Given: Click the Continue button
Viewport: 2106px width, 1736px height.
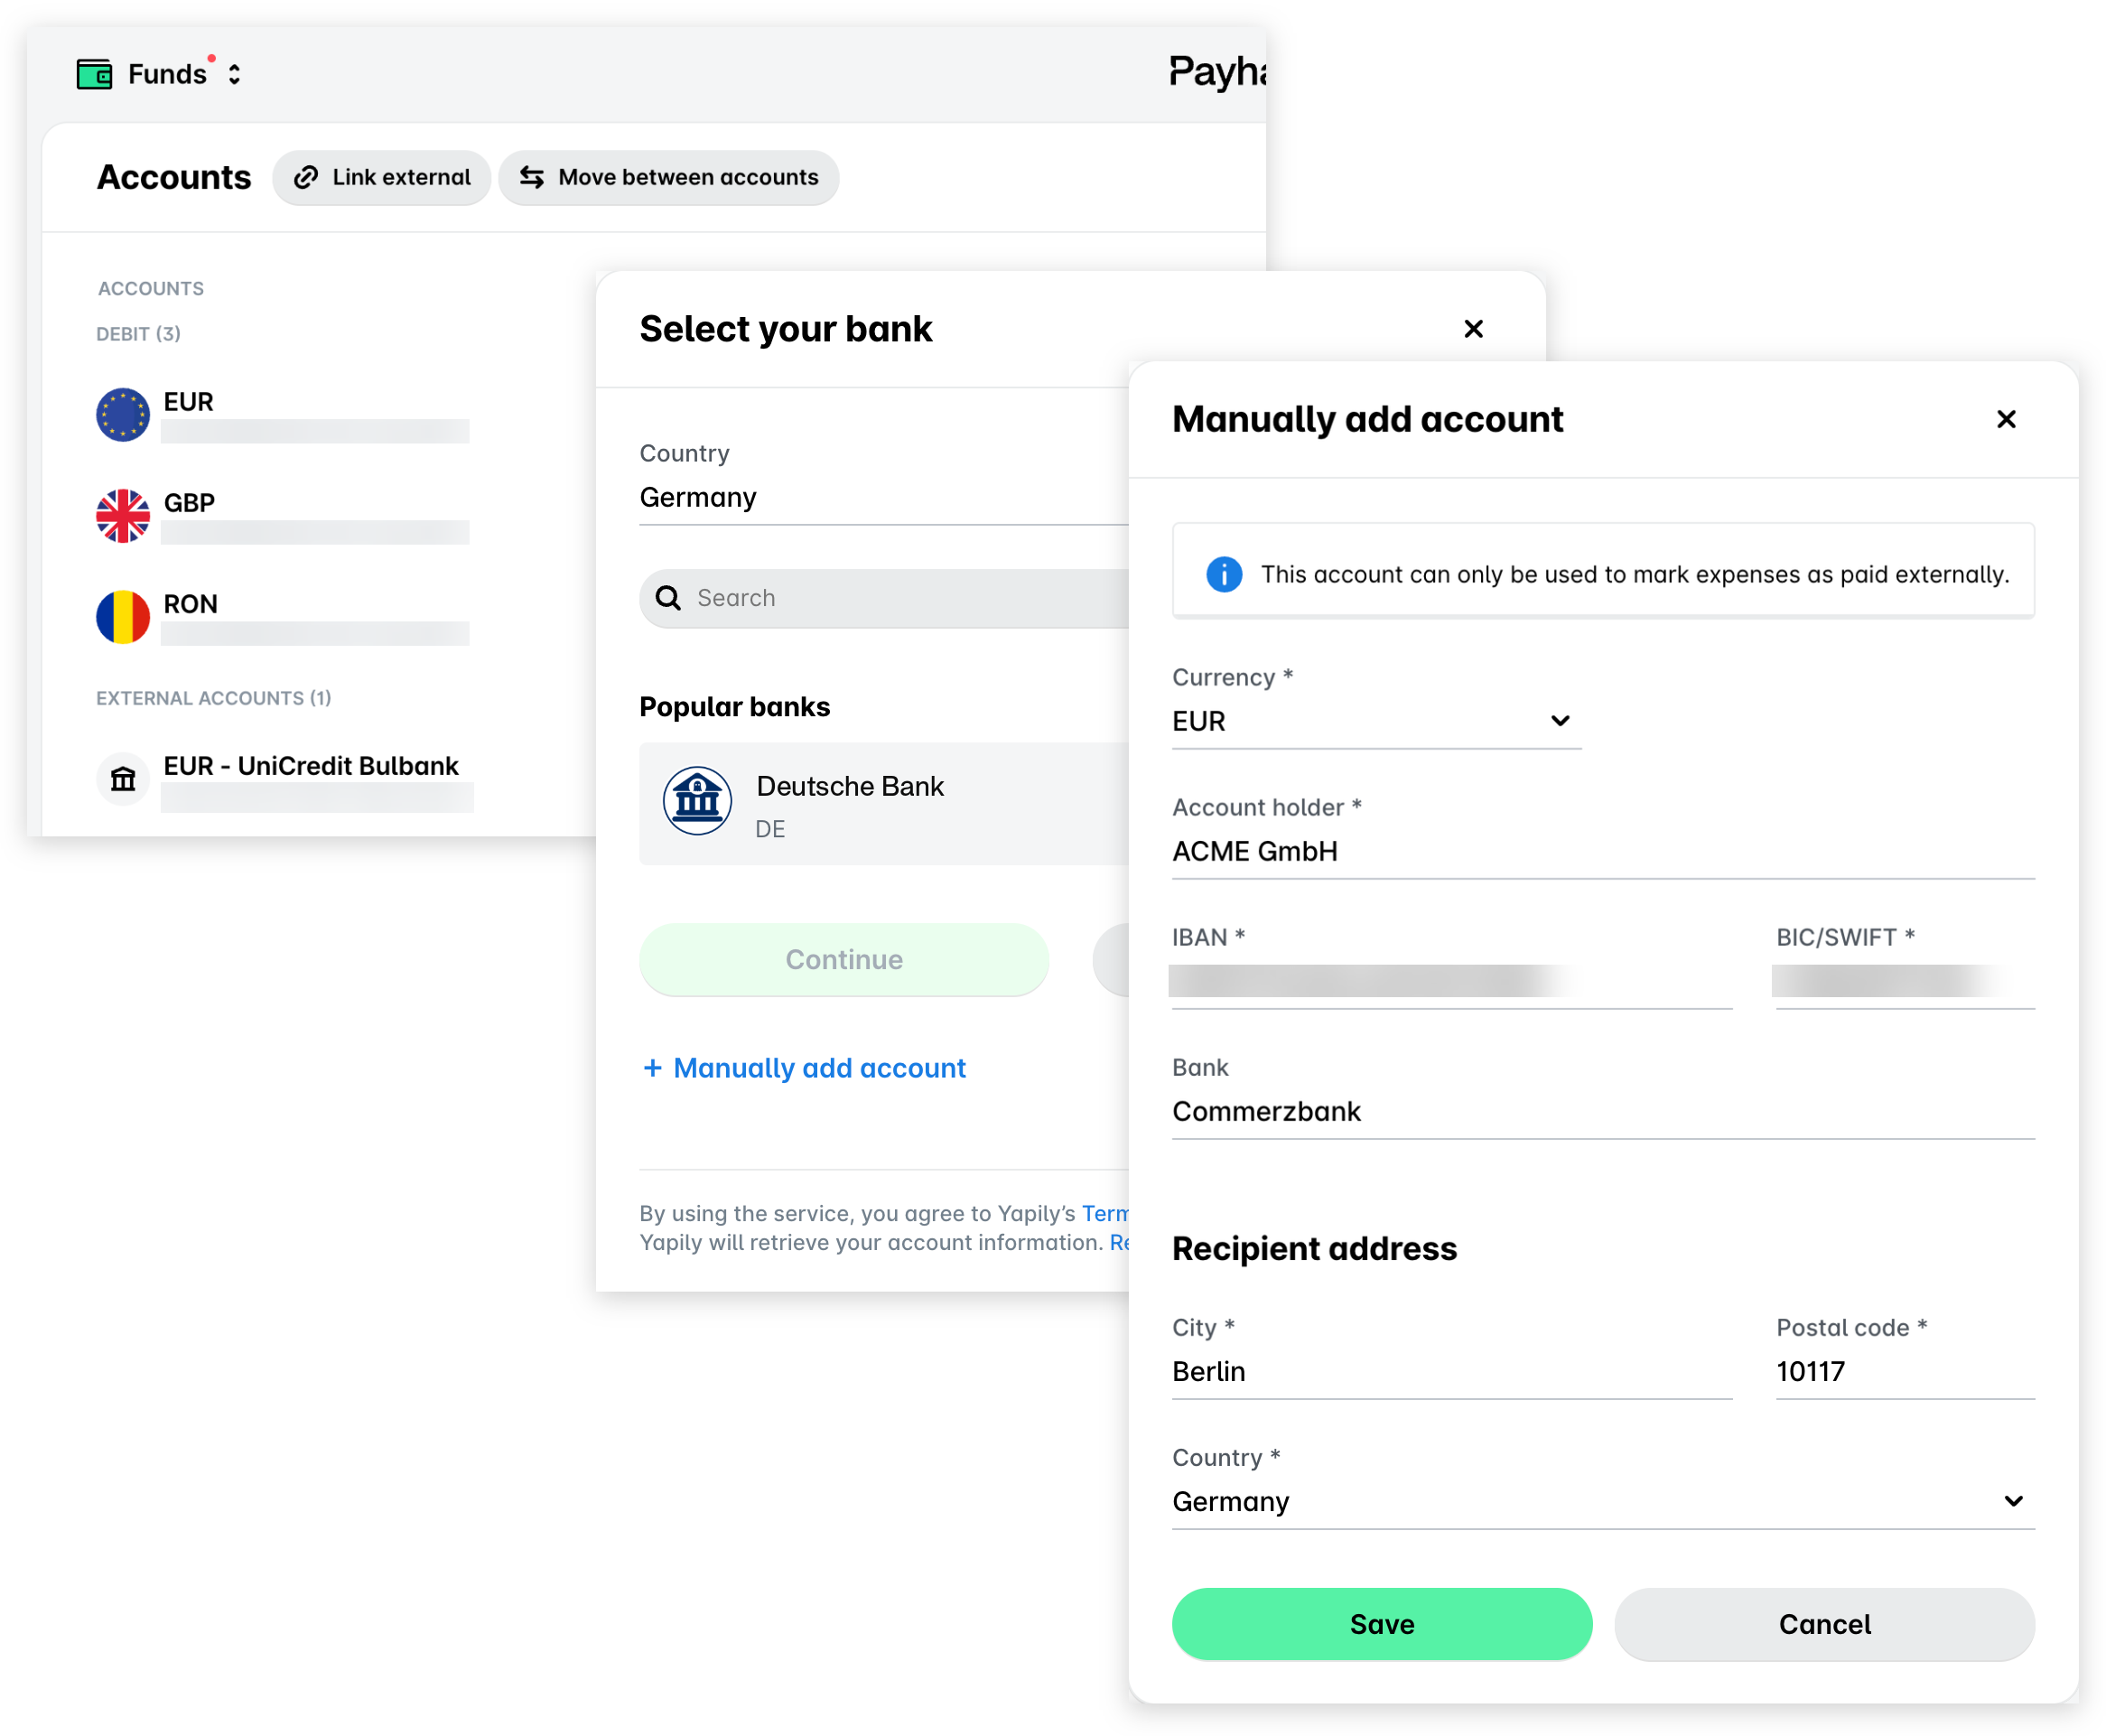Looking at the screenshot, I should (x=843, y=958).
